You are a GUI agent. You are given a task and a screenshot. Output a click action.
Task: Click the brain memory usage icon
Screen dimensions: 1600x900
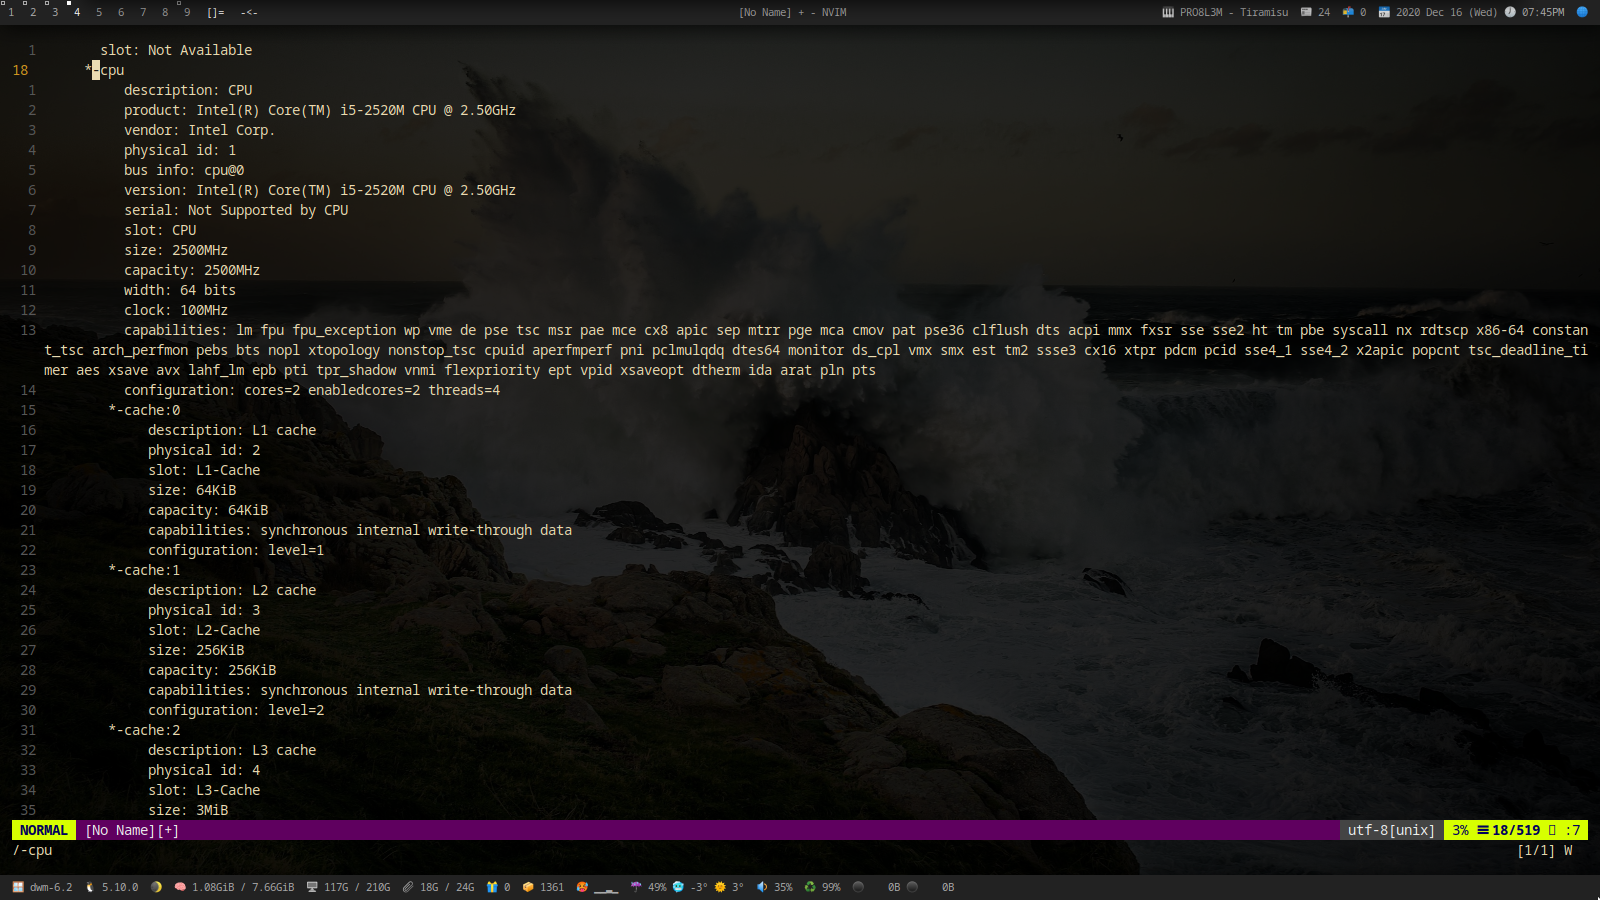(x=180, y=887)
